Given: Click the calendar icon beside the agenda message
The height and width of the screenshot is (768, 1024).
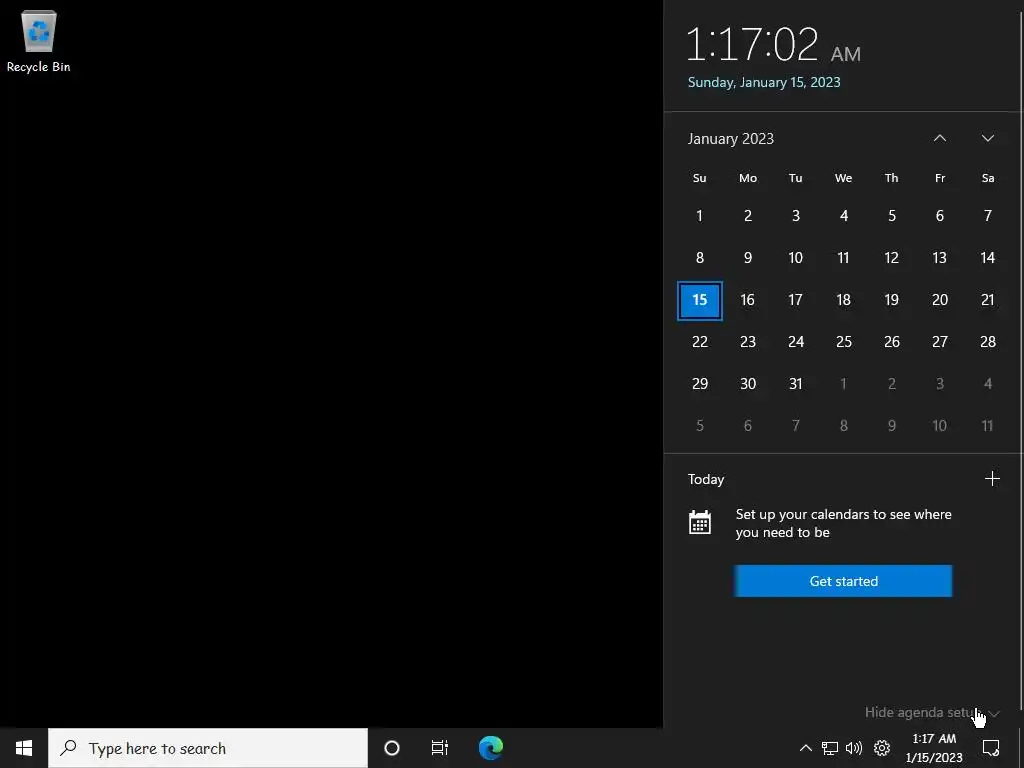Looking at the screenshot, I should (699, 522).
